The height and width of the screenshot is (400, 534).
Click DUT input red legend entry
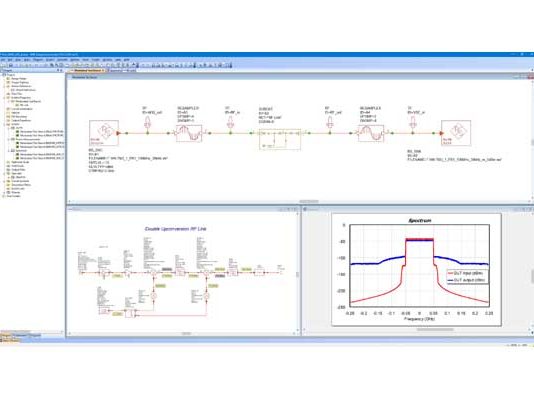(468, 273)
